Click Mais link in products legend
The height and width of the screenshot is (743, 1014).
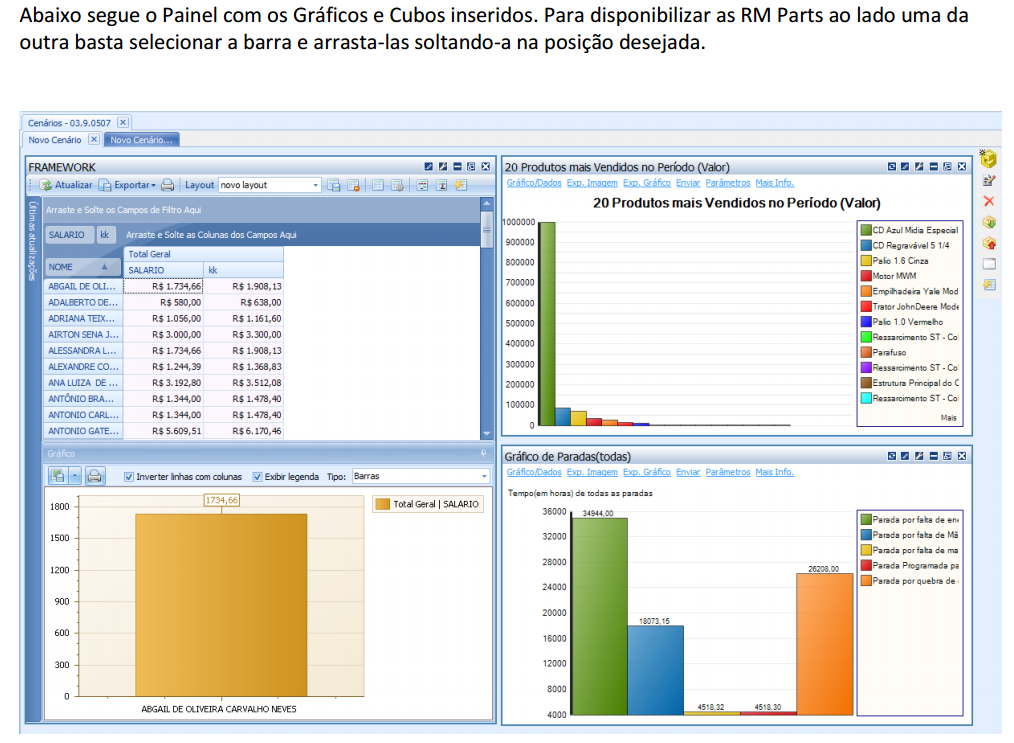point(948,418)
